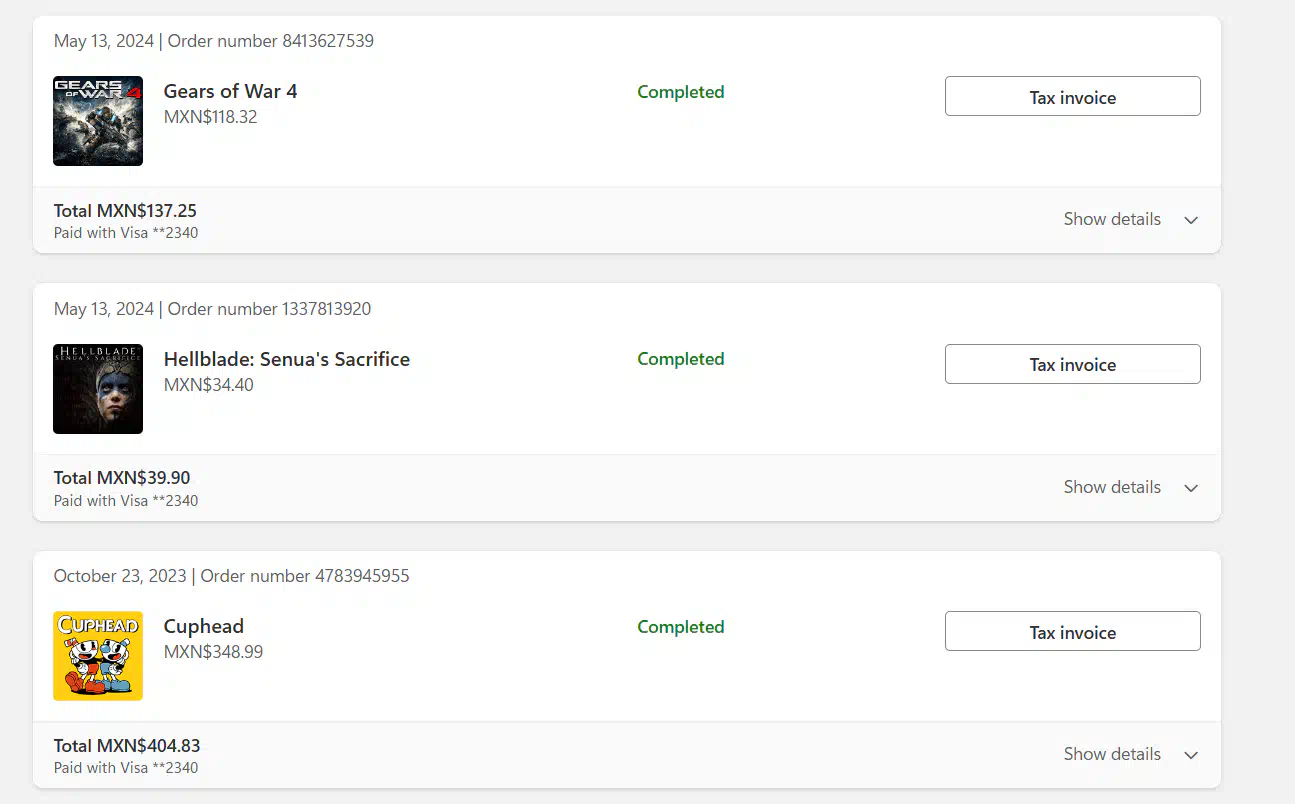Show details of the MXN$404.83 order

[x=1112, y=754]
